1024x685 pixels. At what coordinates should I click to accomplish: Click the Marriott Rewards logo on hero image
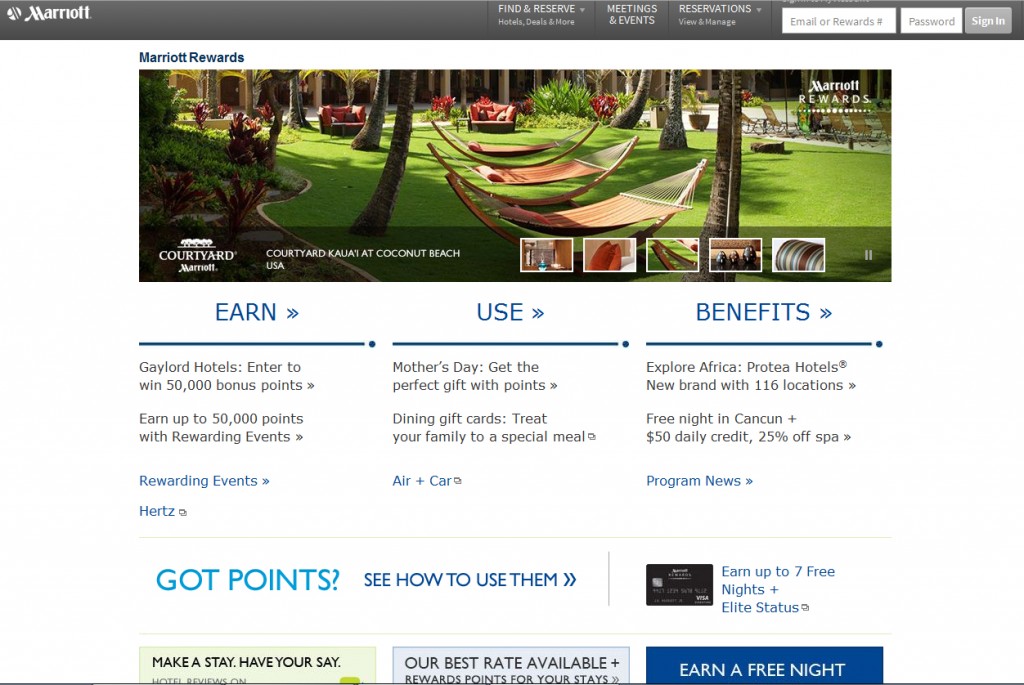pos(834,95)
